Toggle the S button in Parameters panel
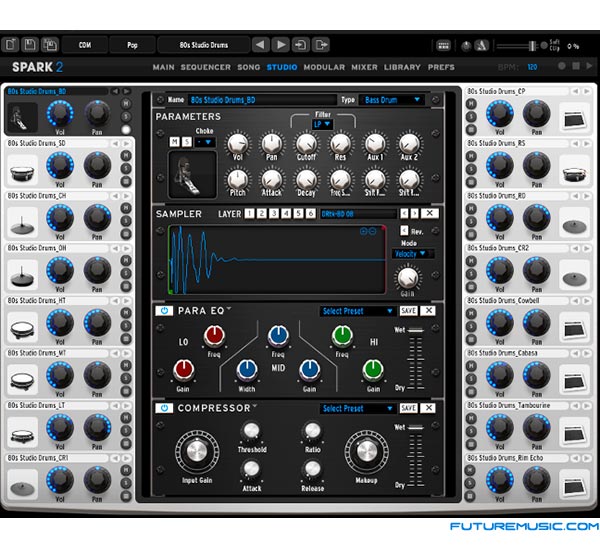600x550 pixels. (187, 142)
